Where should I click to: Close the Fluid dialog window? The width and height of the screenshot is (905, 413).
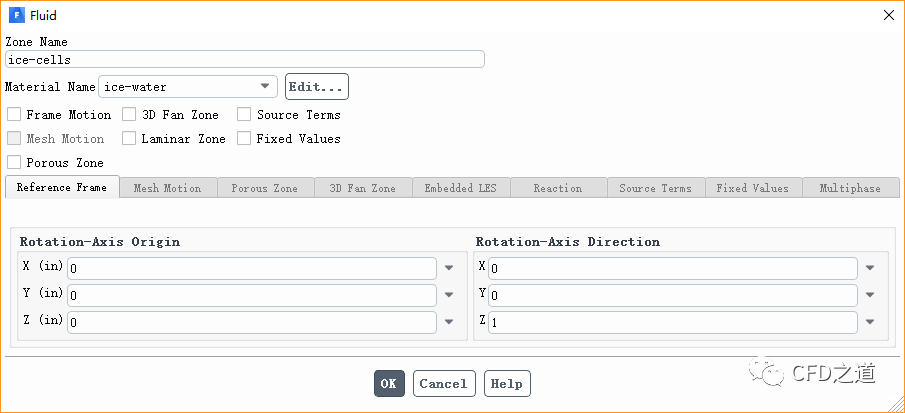click(888, 15)
